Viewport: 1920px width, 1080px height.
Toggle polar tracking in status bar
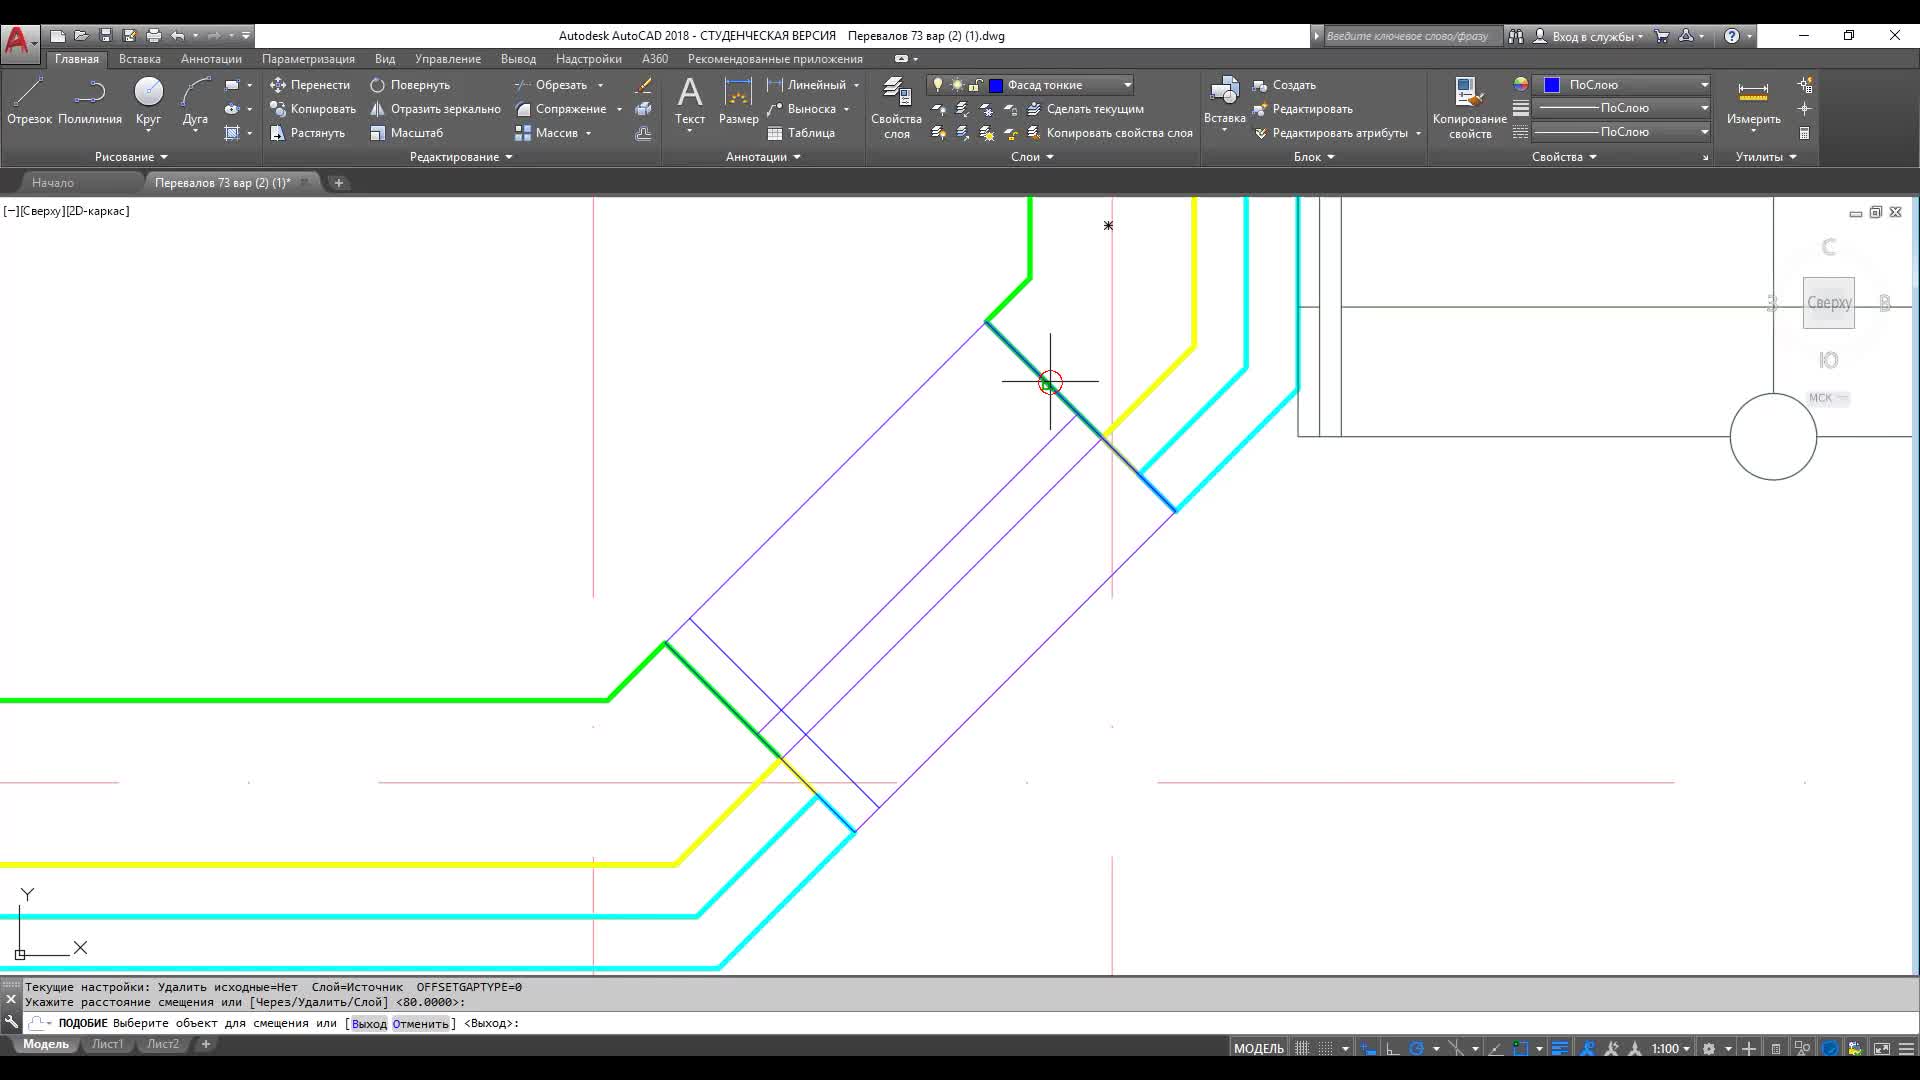(x=1416, y=1048)
